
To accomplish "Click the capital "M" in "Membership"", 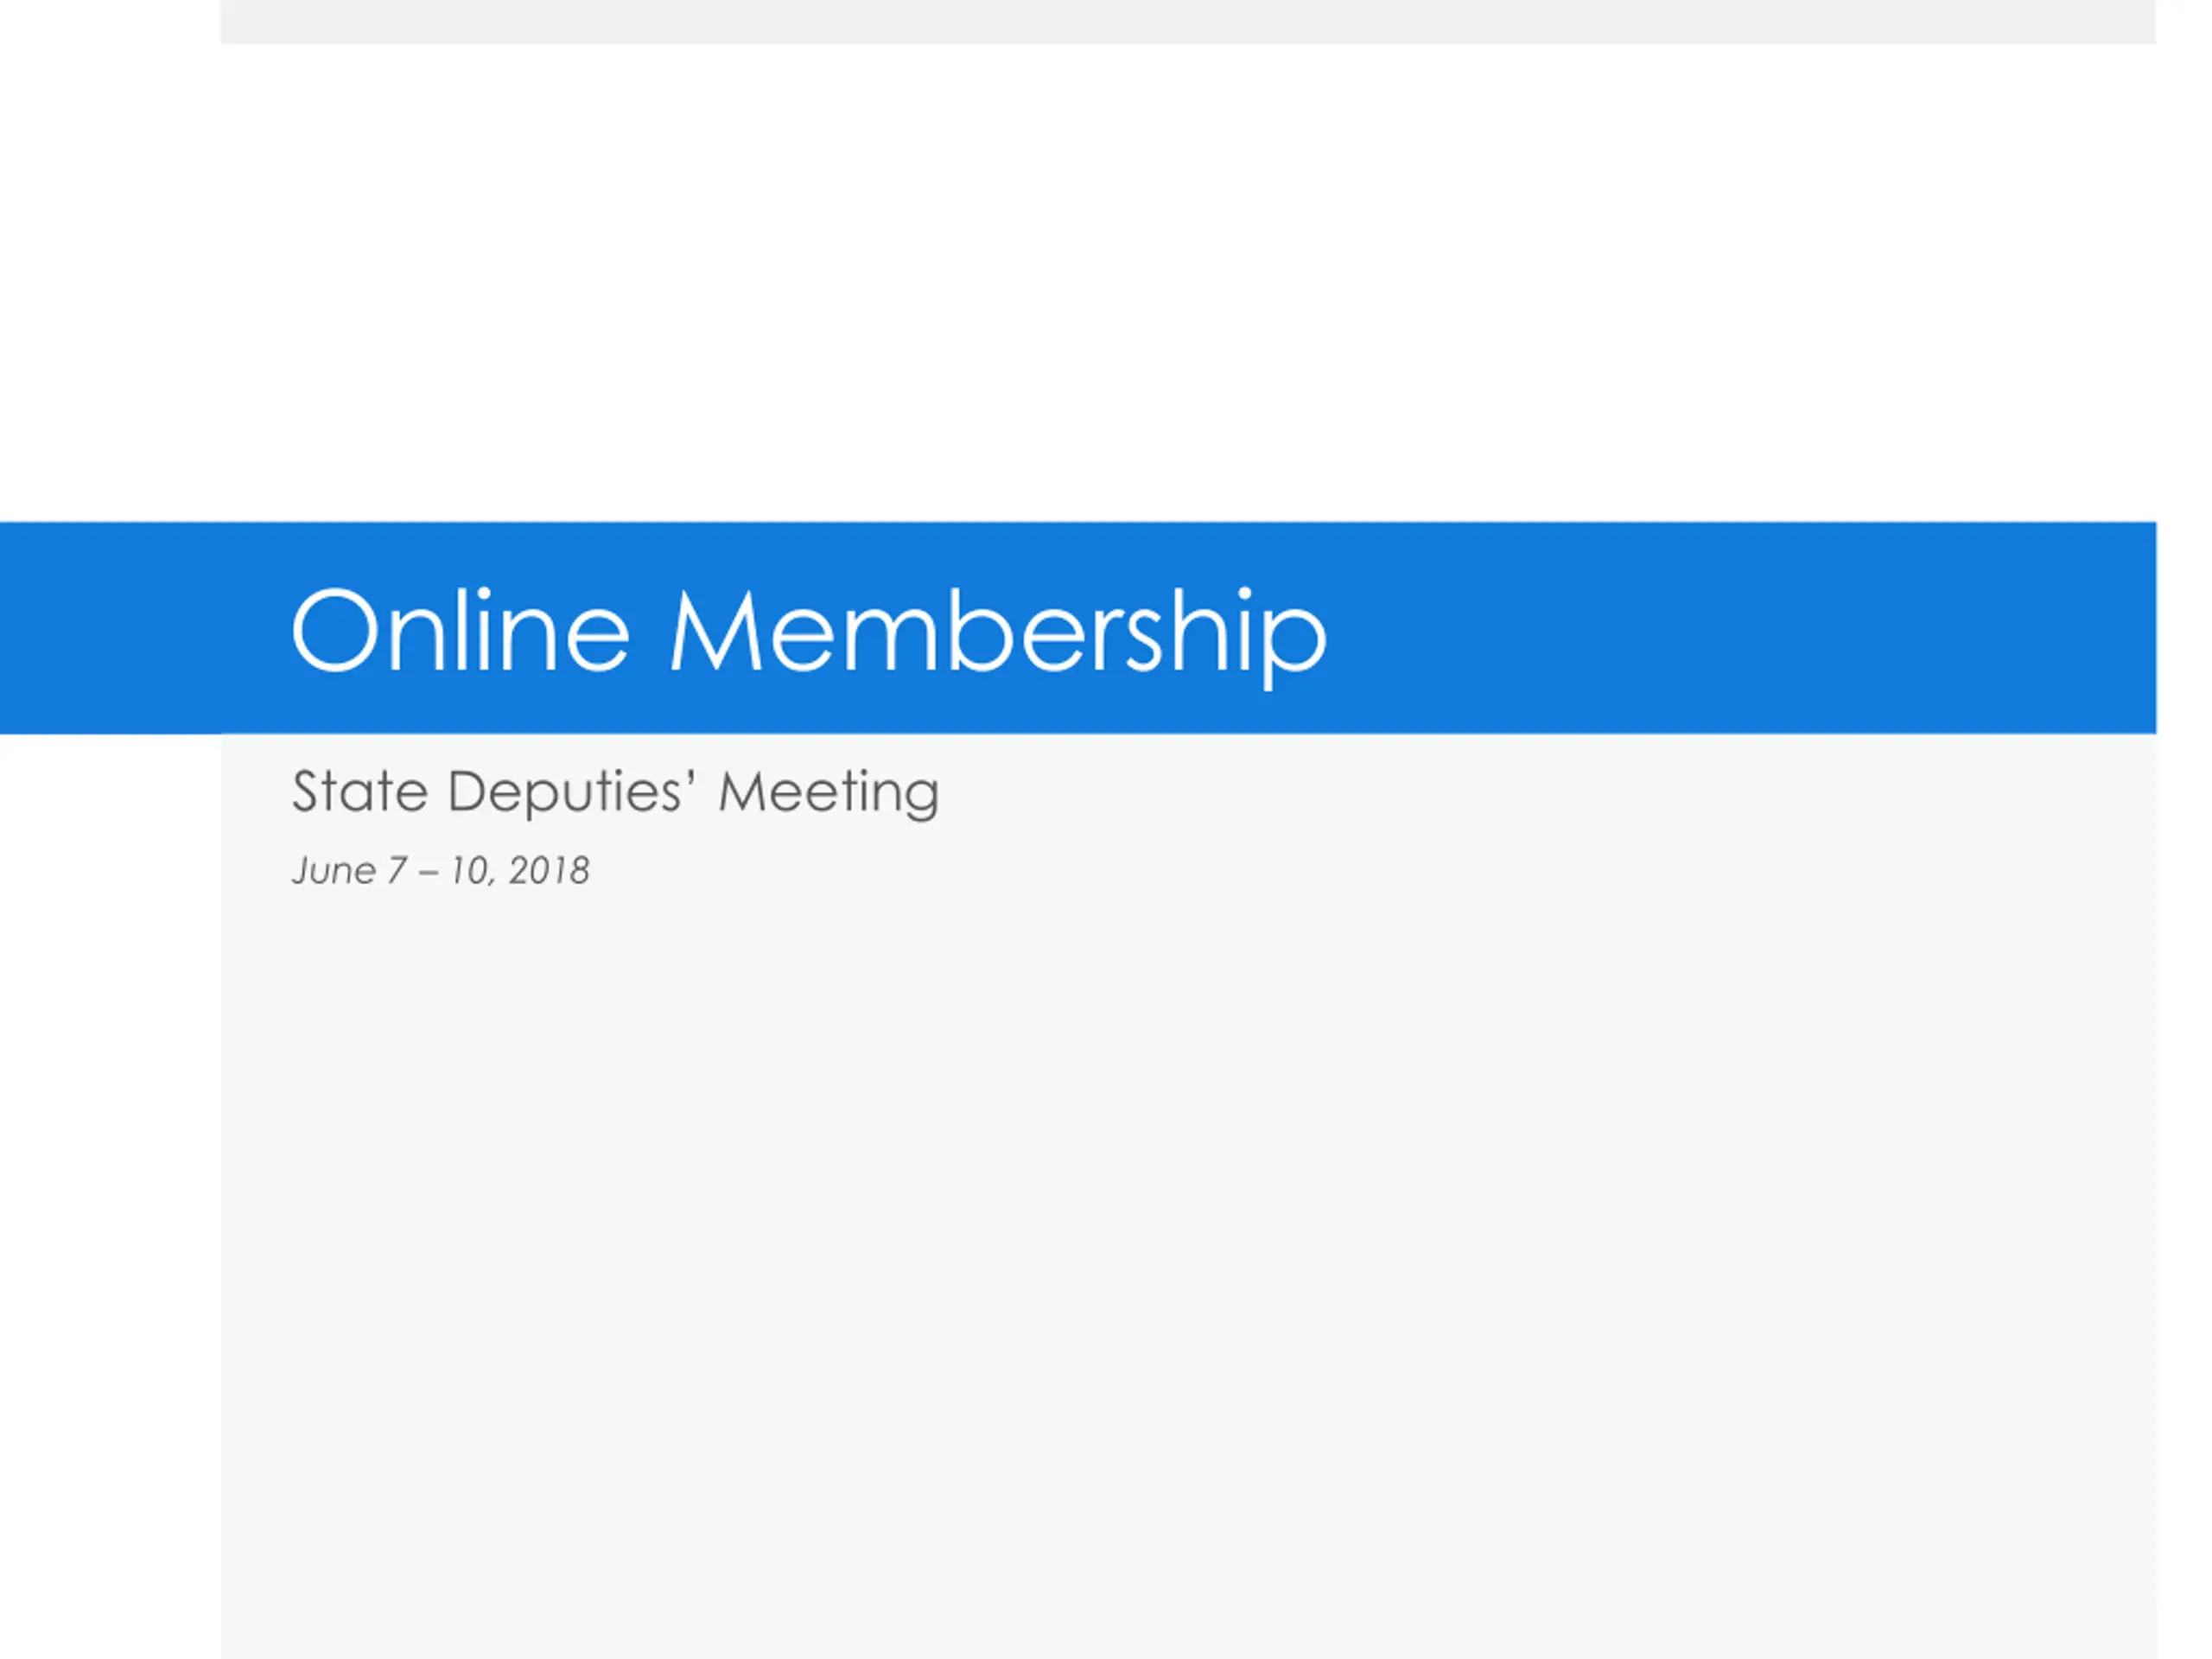I will click(713, 632).
